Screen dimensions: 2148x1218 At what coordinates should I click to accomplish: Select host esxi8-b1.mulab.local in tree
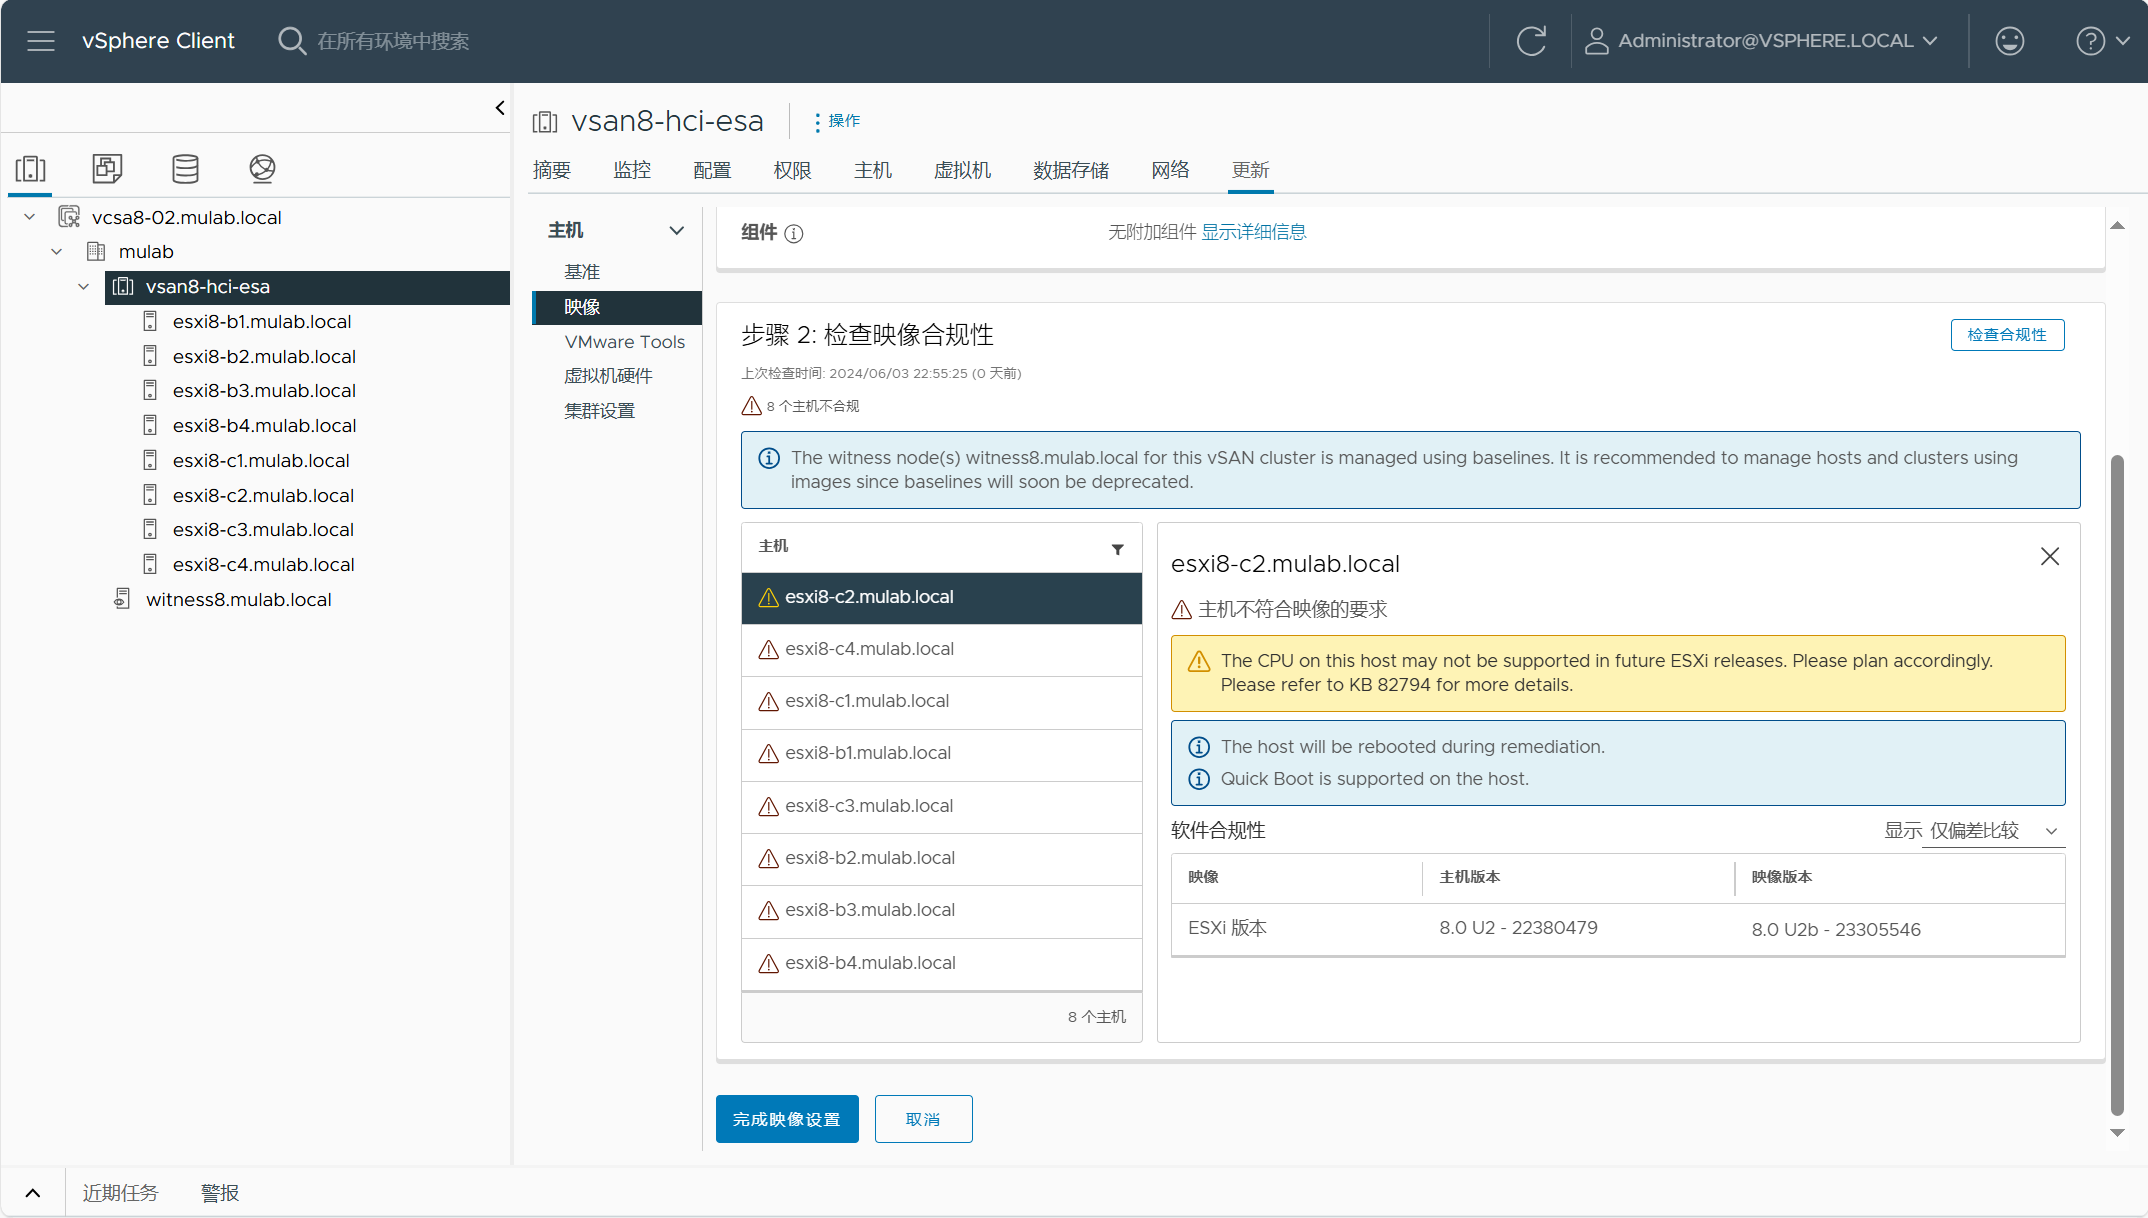[x=261, y=322]
